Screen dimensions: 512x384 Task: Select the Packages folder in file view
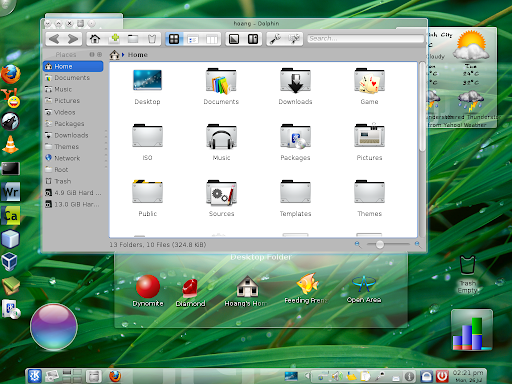[x=295, y=136]
